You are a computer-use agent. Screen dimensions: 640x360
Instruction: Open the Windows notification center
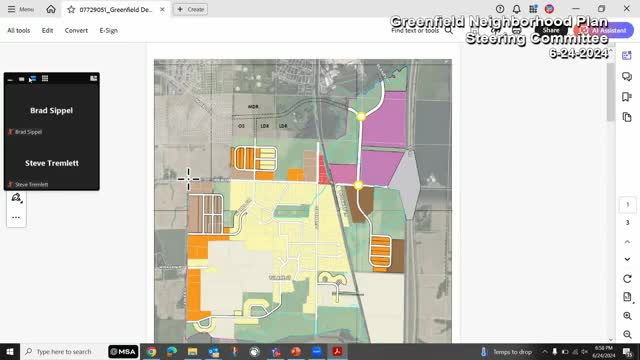pyautogui.click(x=627, y=351)
